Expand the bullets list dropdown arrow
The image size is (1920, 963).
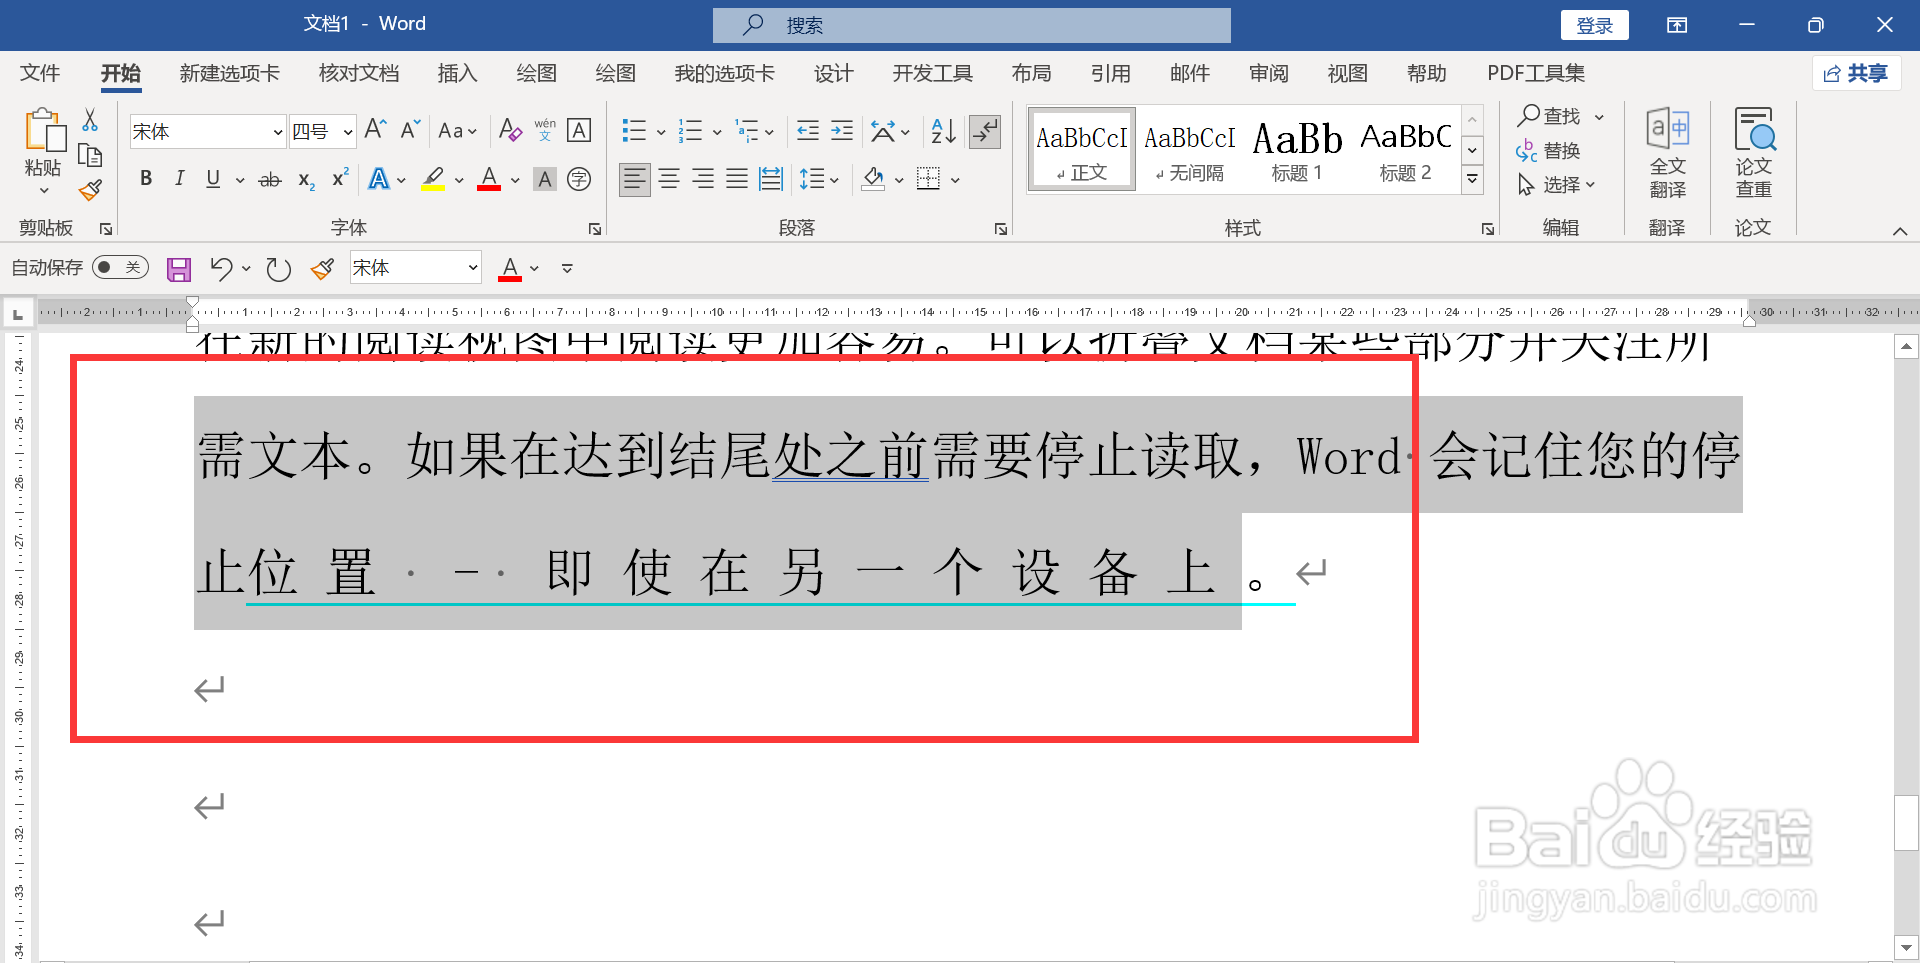click(x=661, y=131)
